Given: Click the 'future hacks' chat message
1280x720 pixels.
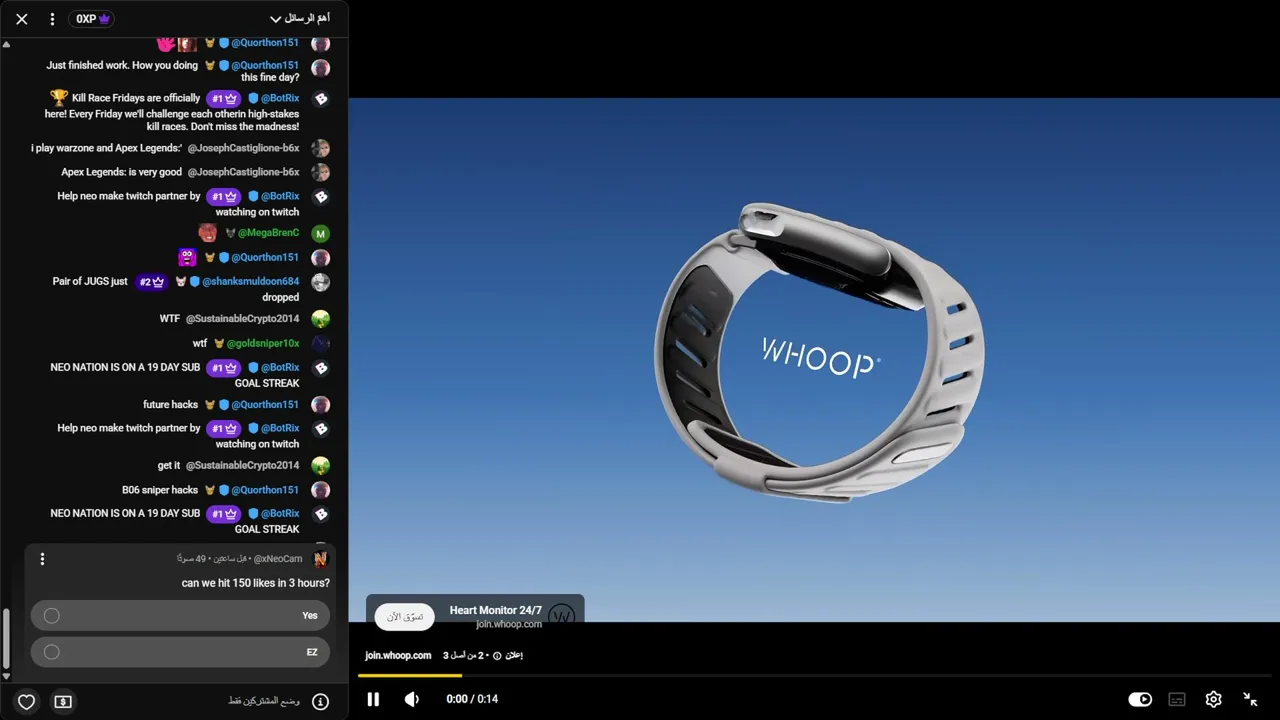Looking at the screenshot, I should click(x=170, y=405).
